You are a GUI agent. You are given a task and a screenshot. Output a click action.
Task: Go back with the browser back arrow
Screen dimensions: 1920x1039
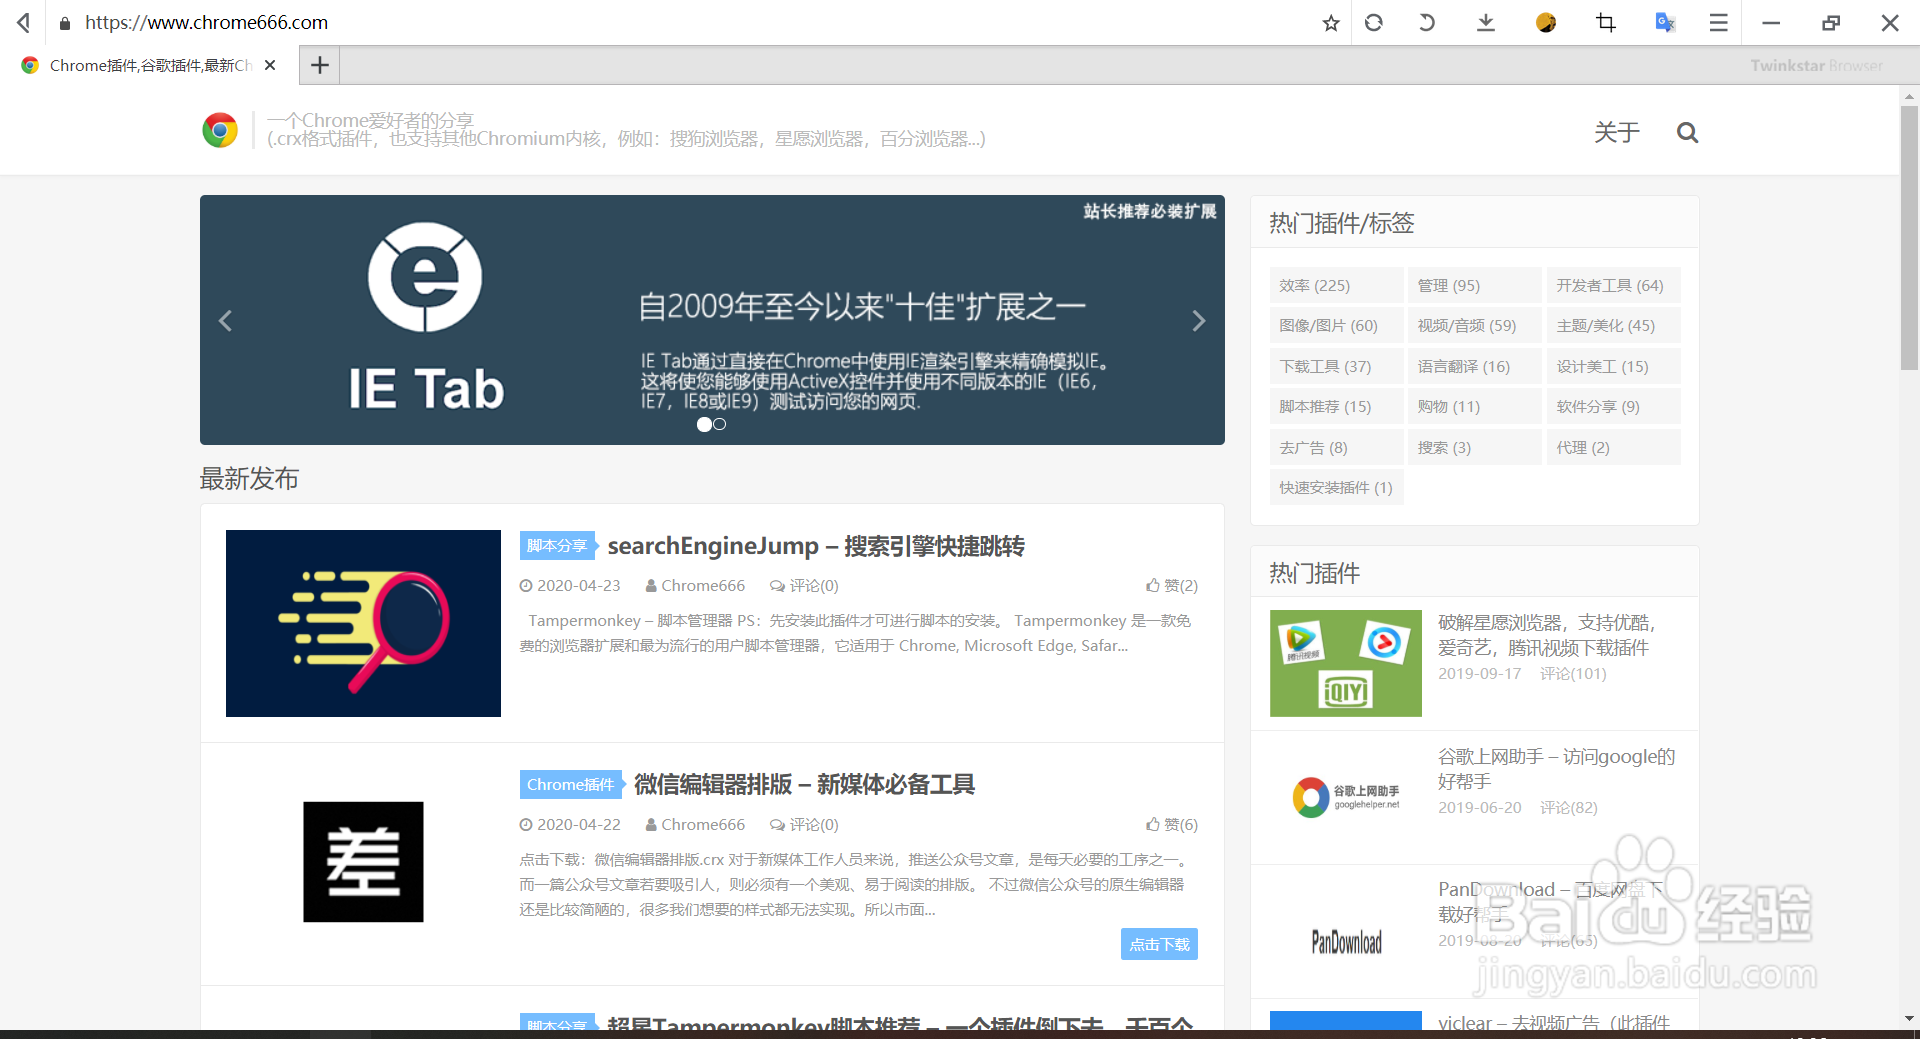24,22
